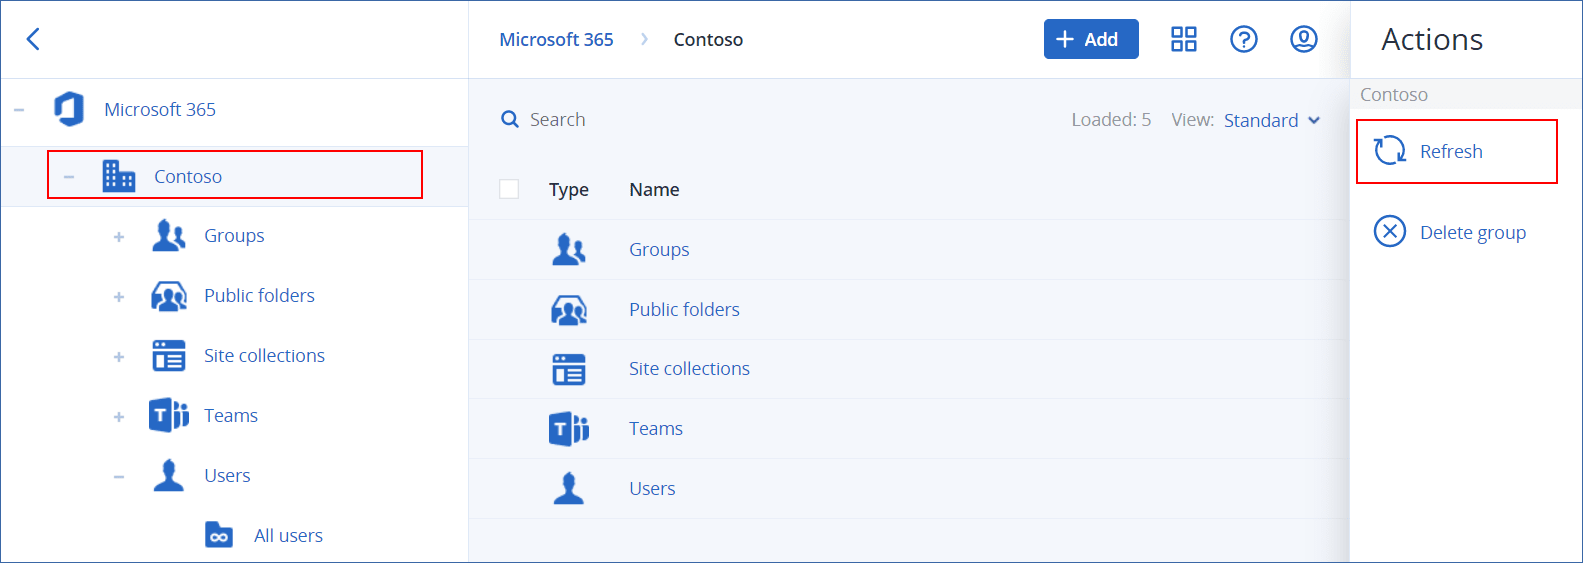This screenshot has height=563, width=1583.
Task: Go to Microsoft 365 breadcrumb
Action: pos(556,40)
